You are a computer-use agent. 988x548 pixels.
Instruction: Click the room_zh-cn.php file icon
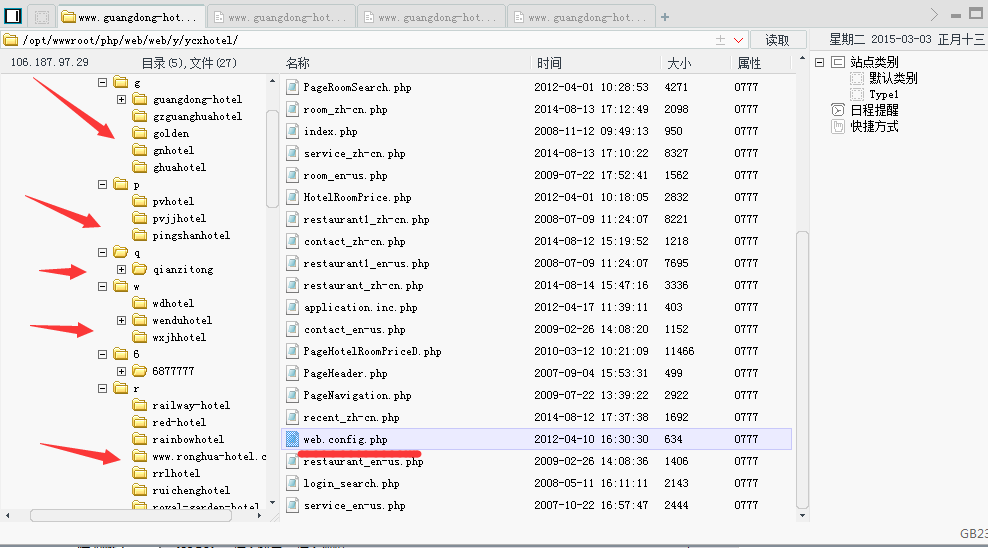click(x=292, y=109)
